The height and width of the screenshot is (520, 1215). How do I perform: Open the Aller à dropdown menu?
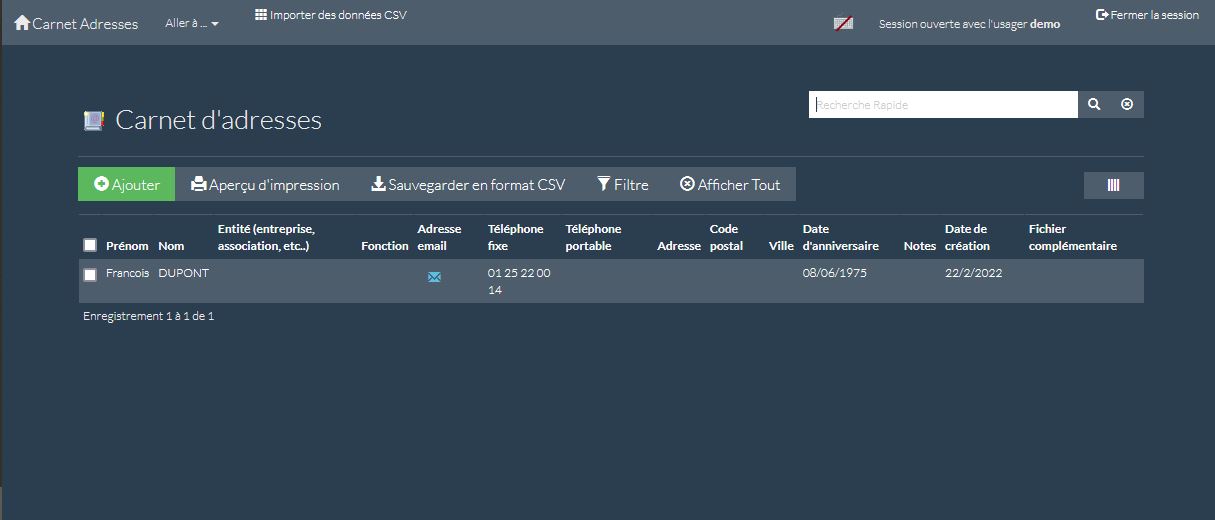click(192, 23)
